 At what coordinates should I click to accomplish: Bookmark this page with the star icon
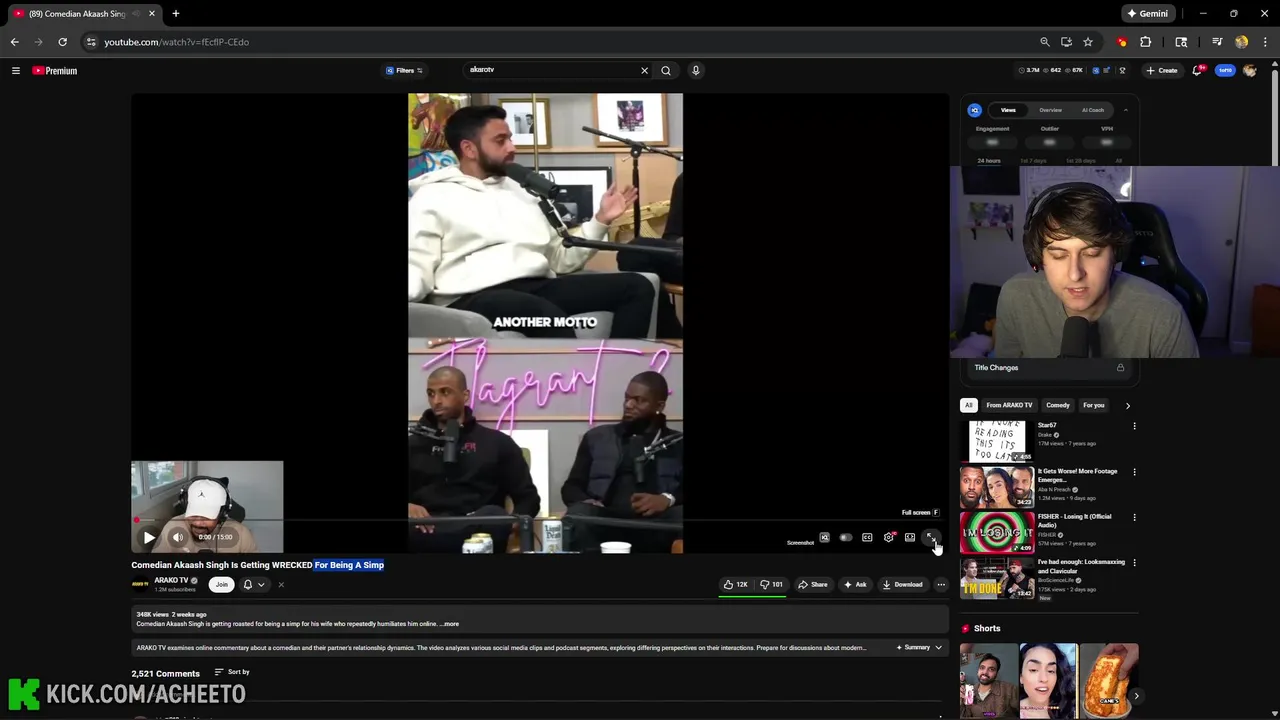[1088, 42]
